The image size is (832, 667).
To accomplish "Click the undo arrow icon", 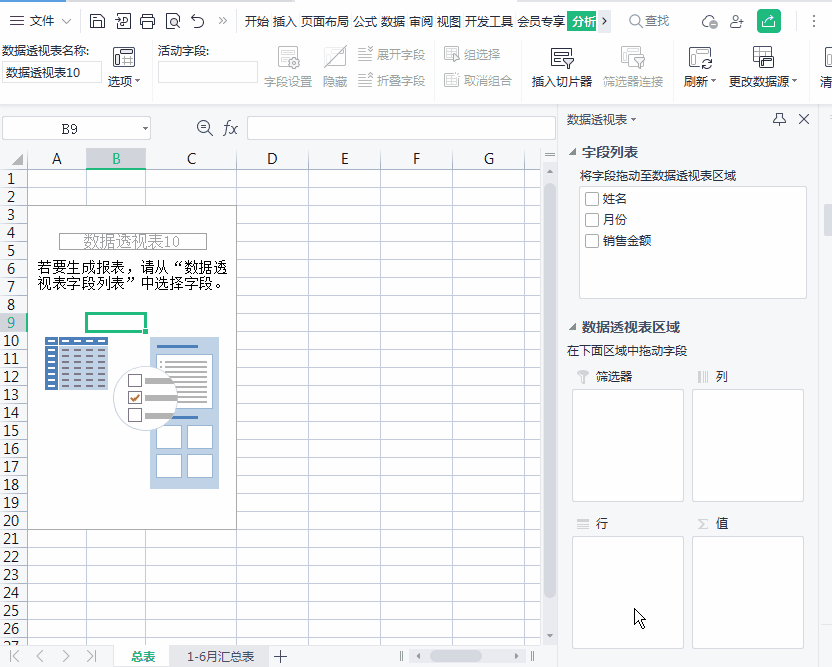I will point(198,21).
